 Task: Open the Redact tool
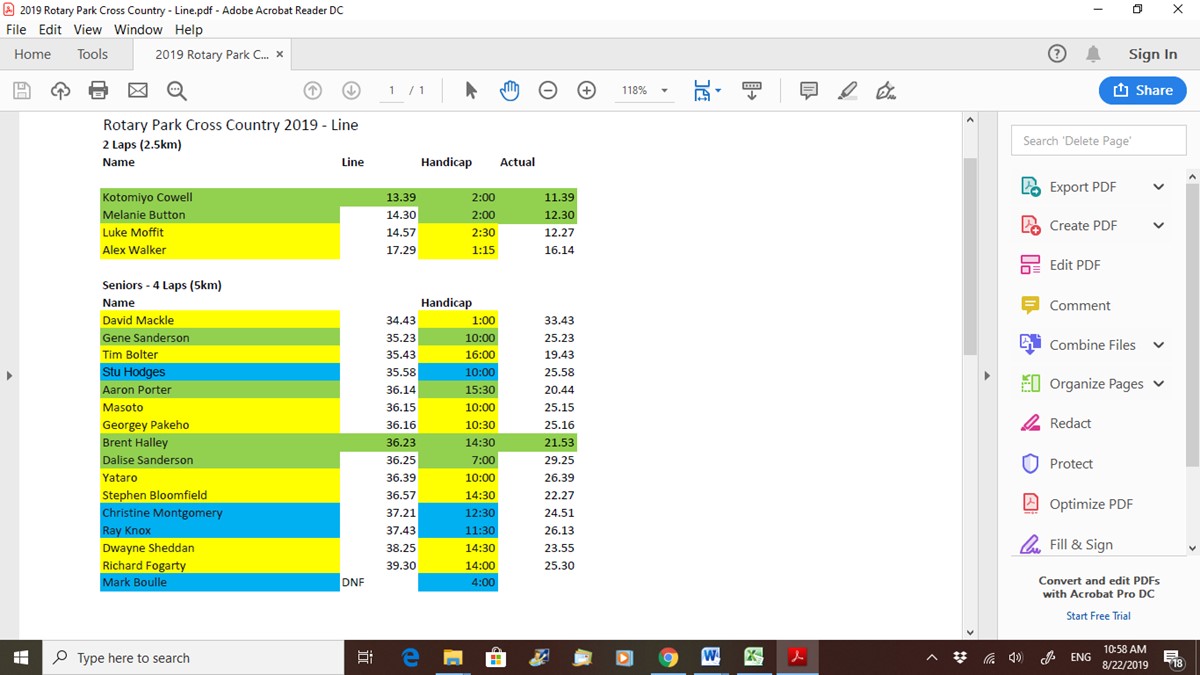coord(1056,424)
